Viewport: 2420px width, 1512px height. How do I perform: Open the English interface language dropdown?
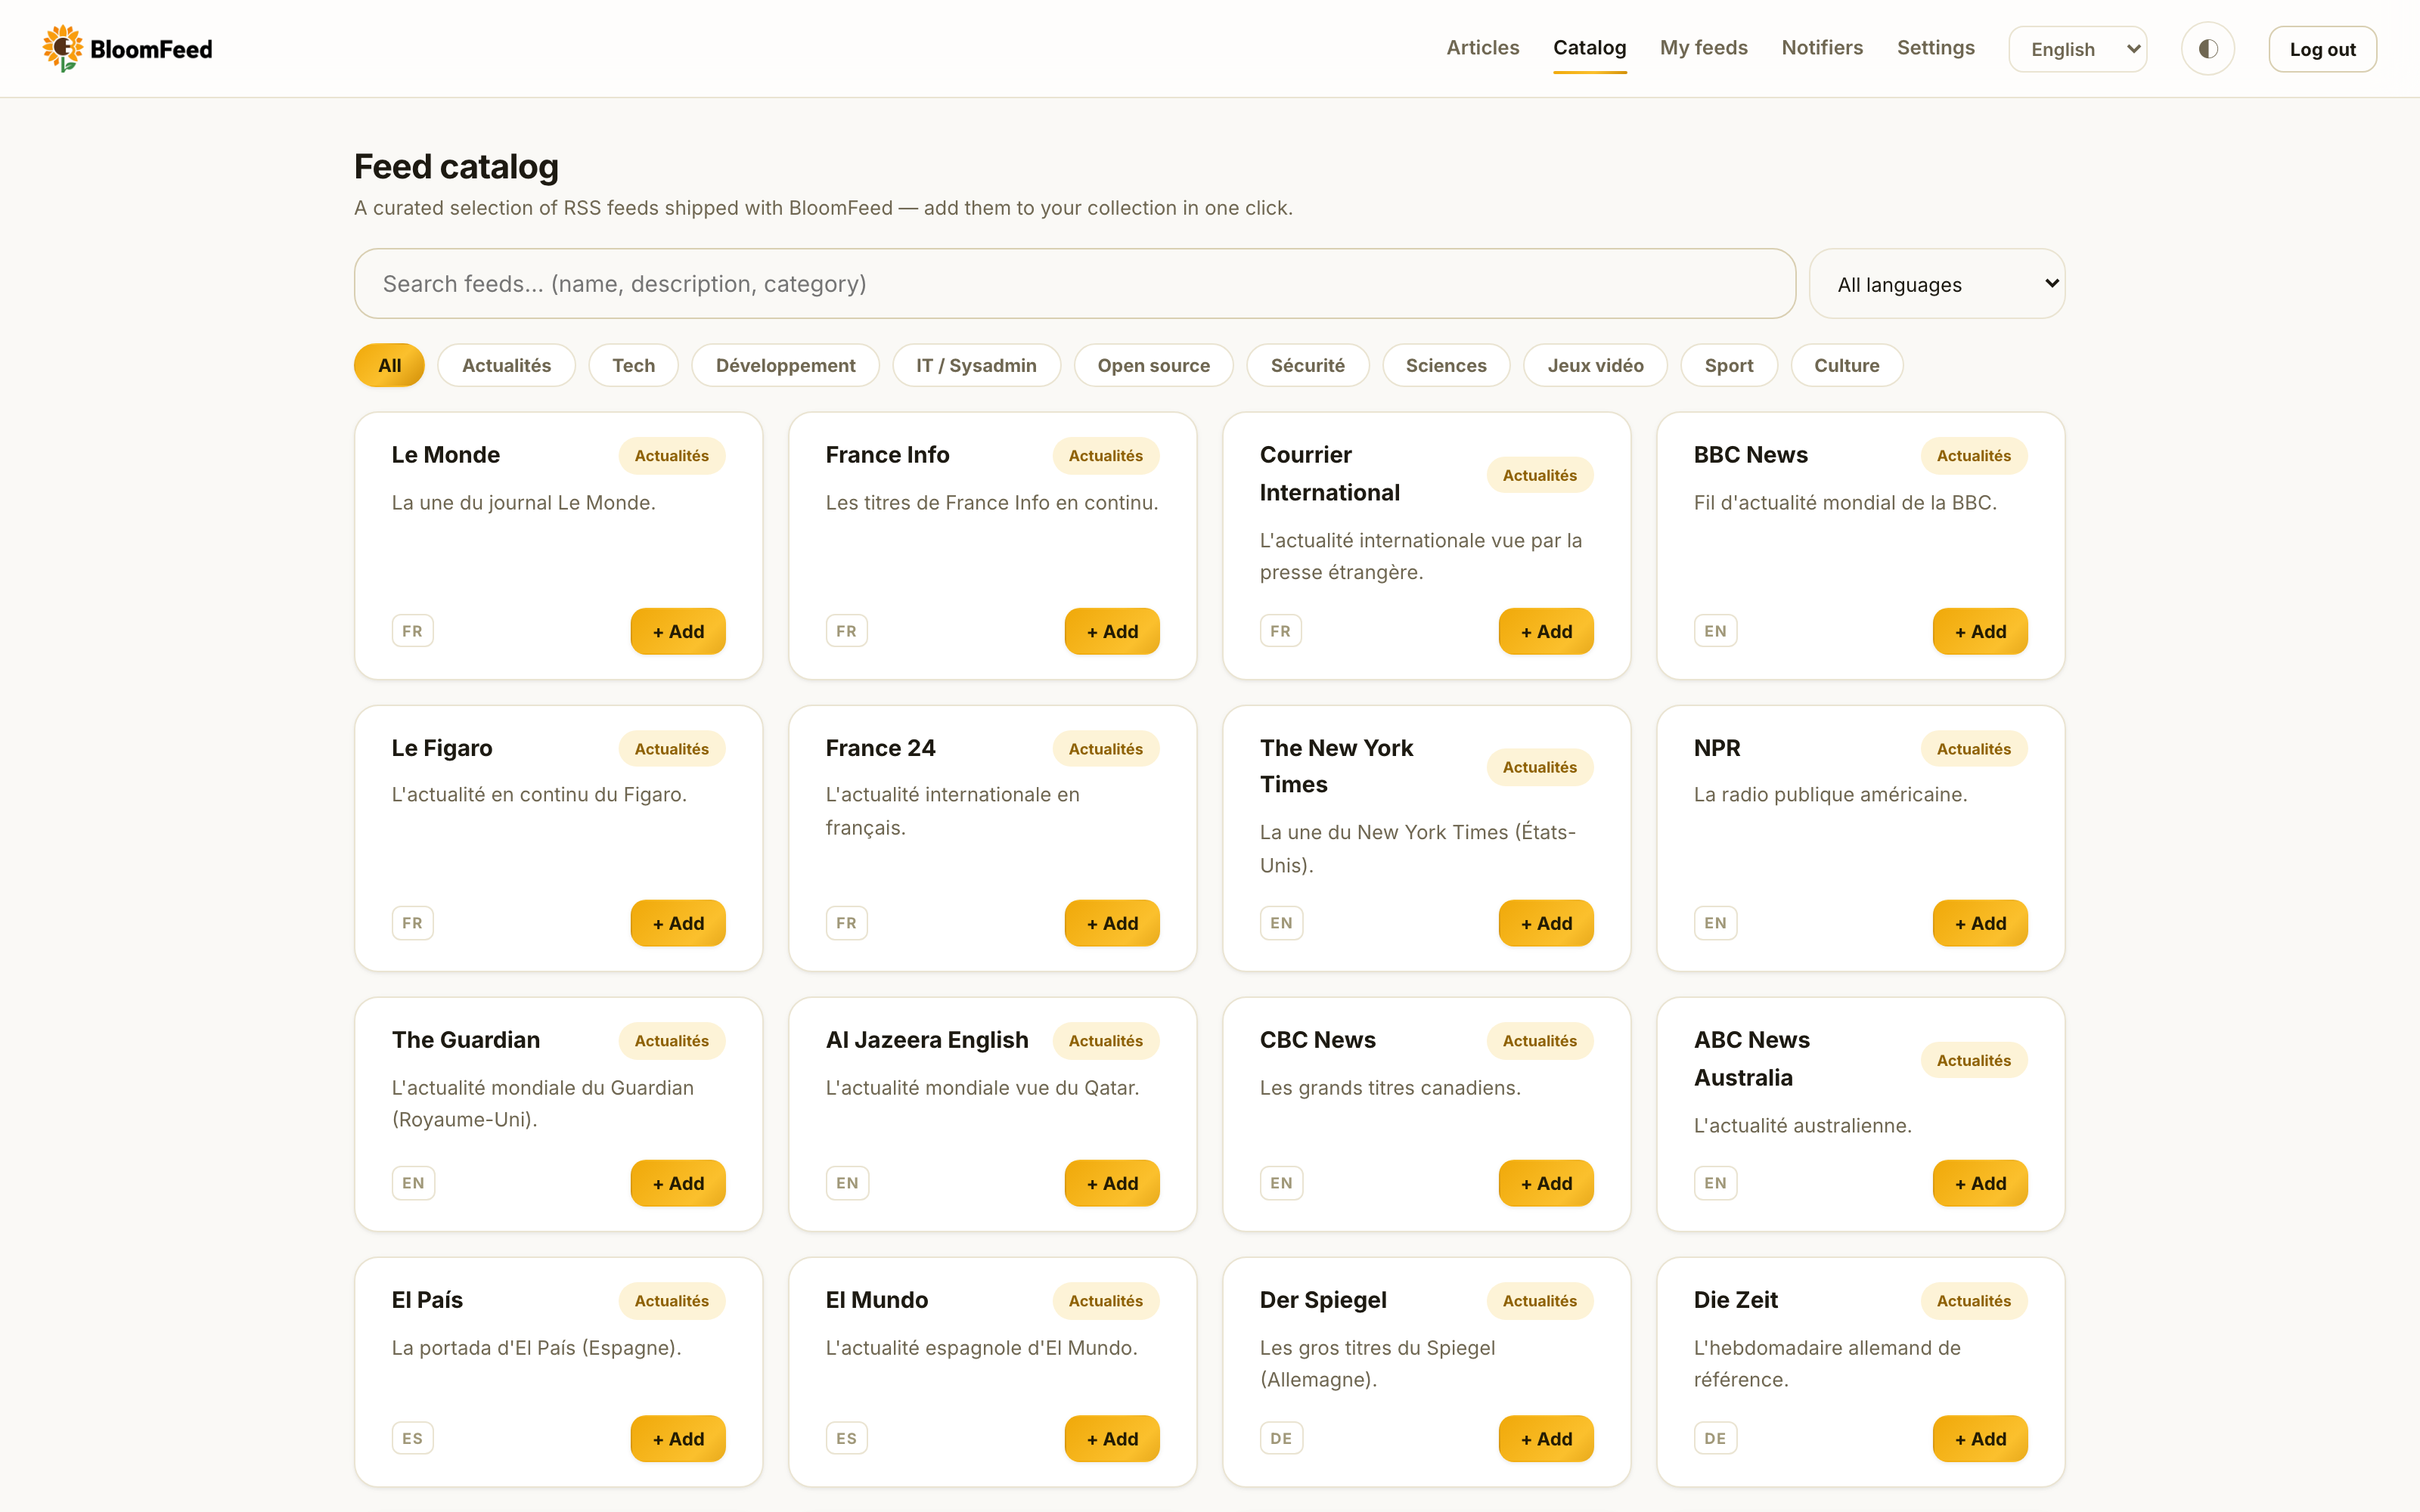coord(2078,49)
